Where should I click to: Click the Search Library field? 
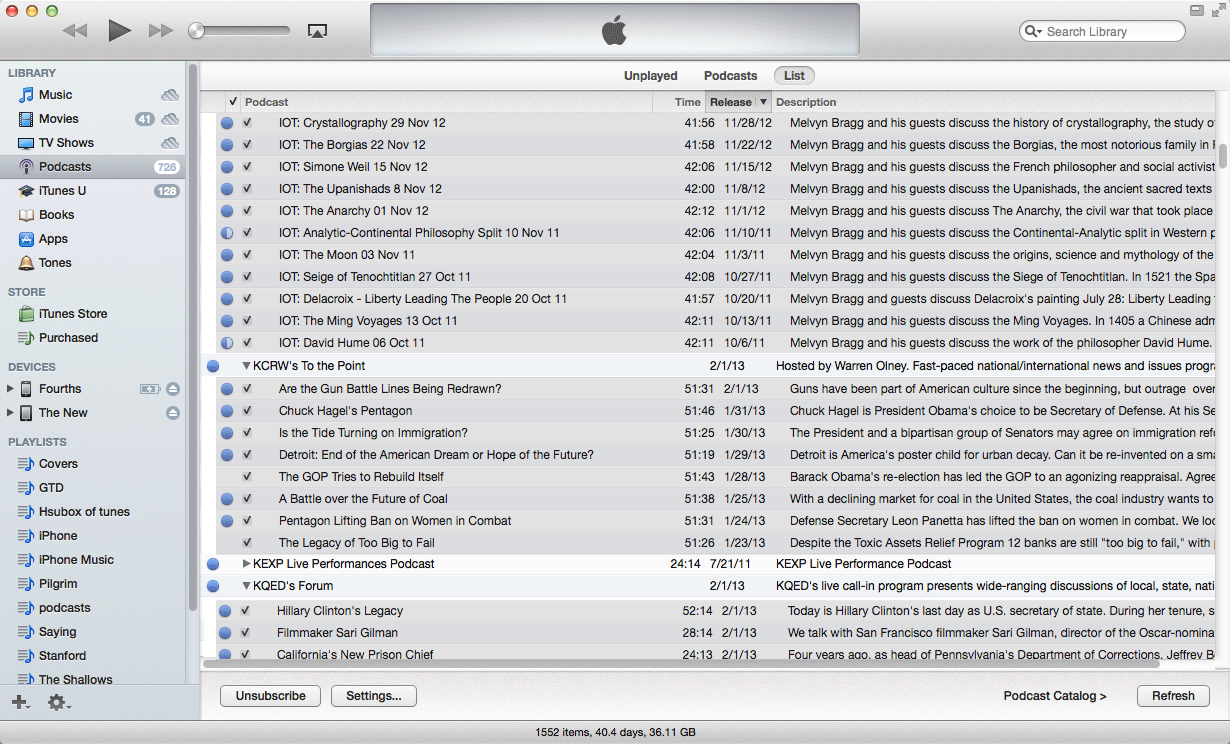(x=1102, y=32)
